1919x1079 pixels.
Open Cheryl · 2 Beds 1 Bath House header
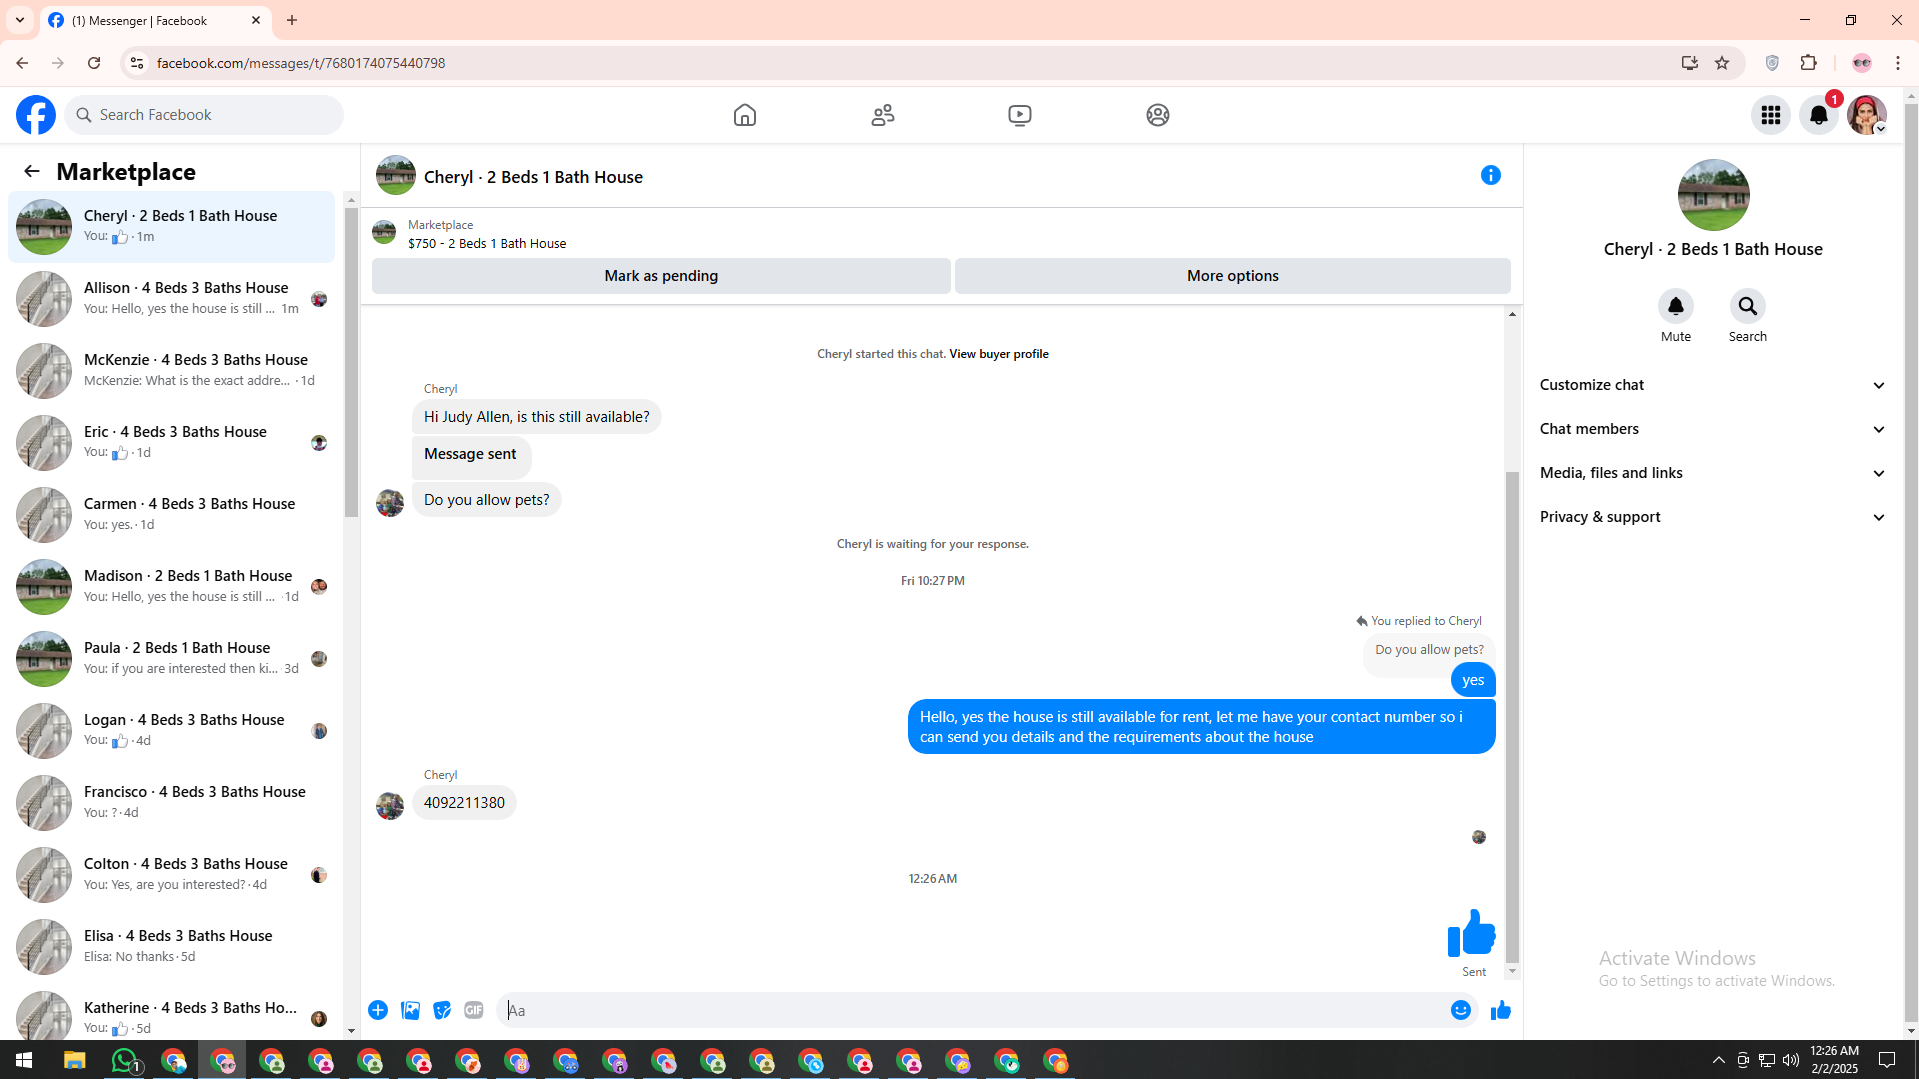point(533,177)
